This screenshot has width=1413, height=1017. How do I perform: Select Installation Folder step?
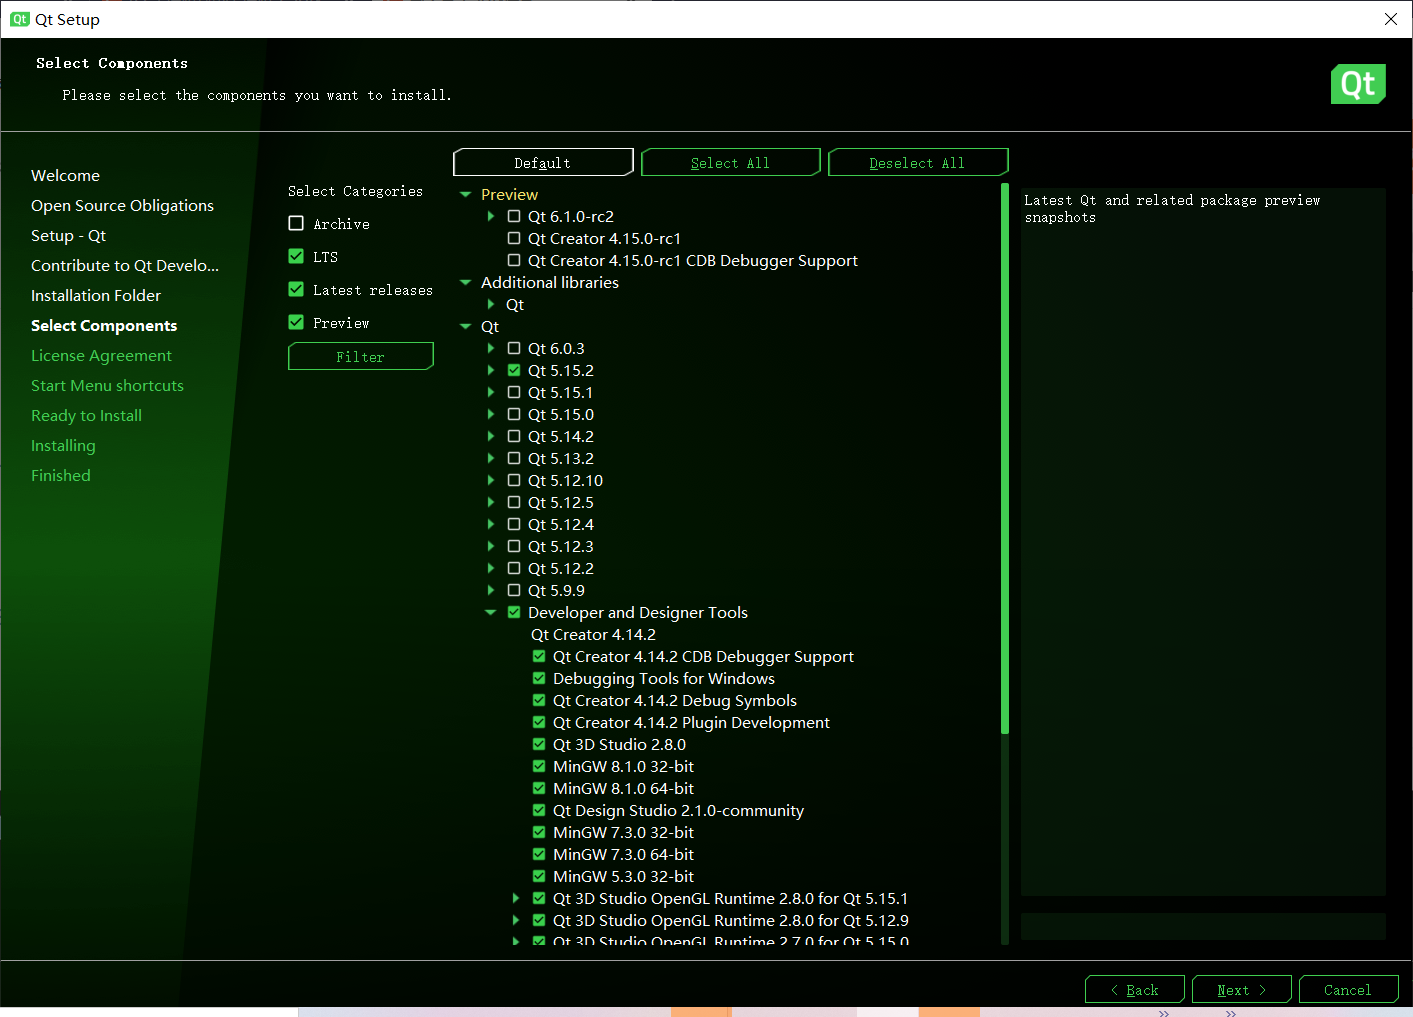click(96, 295)
